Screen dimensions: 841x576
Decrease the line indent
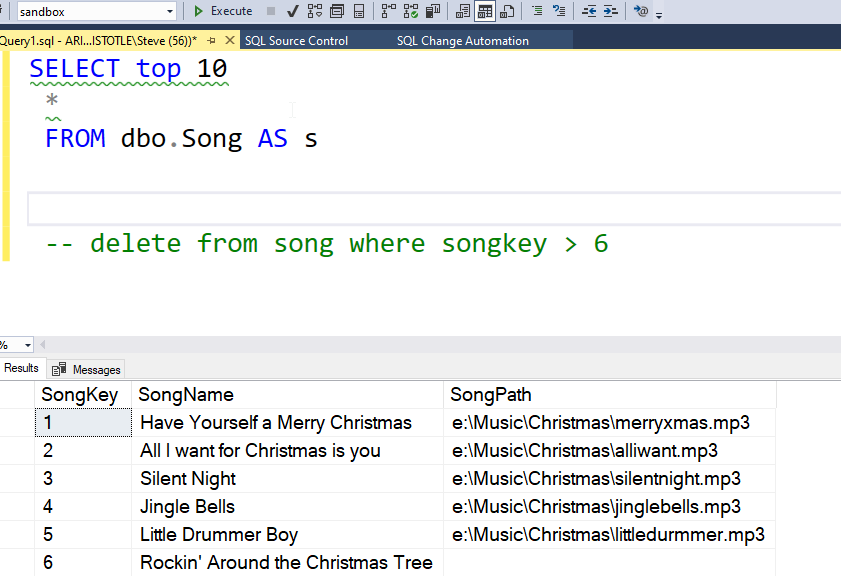click(x=589, y=11)
